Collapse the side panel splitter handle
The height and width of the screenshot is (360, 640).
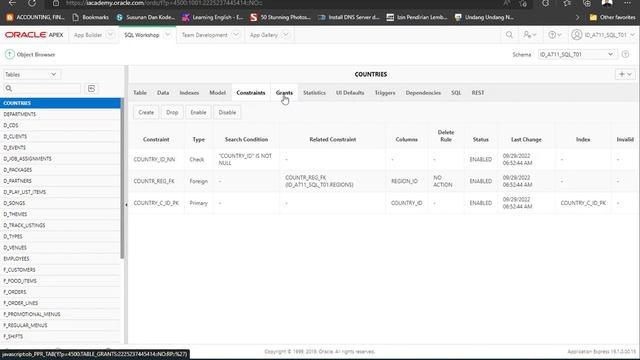coord(126,205)
